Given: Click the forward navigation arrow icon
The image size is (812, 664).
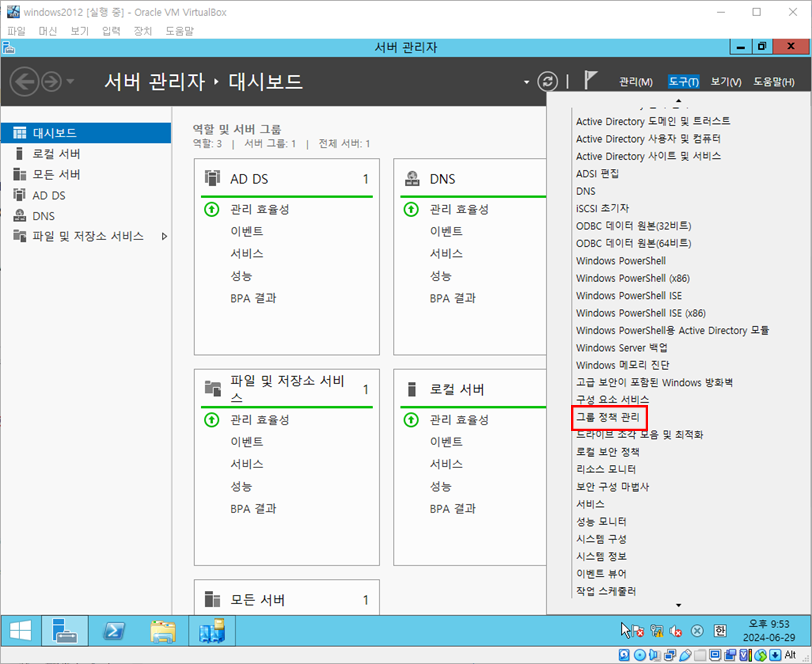Looking at the screenshot, I should coord(51,81).
